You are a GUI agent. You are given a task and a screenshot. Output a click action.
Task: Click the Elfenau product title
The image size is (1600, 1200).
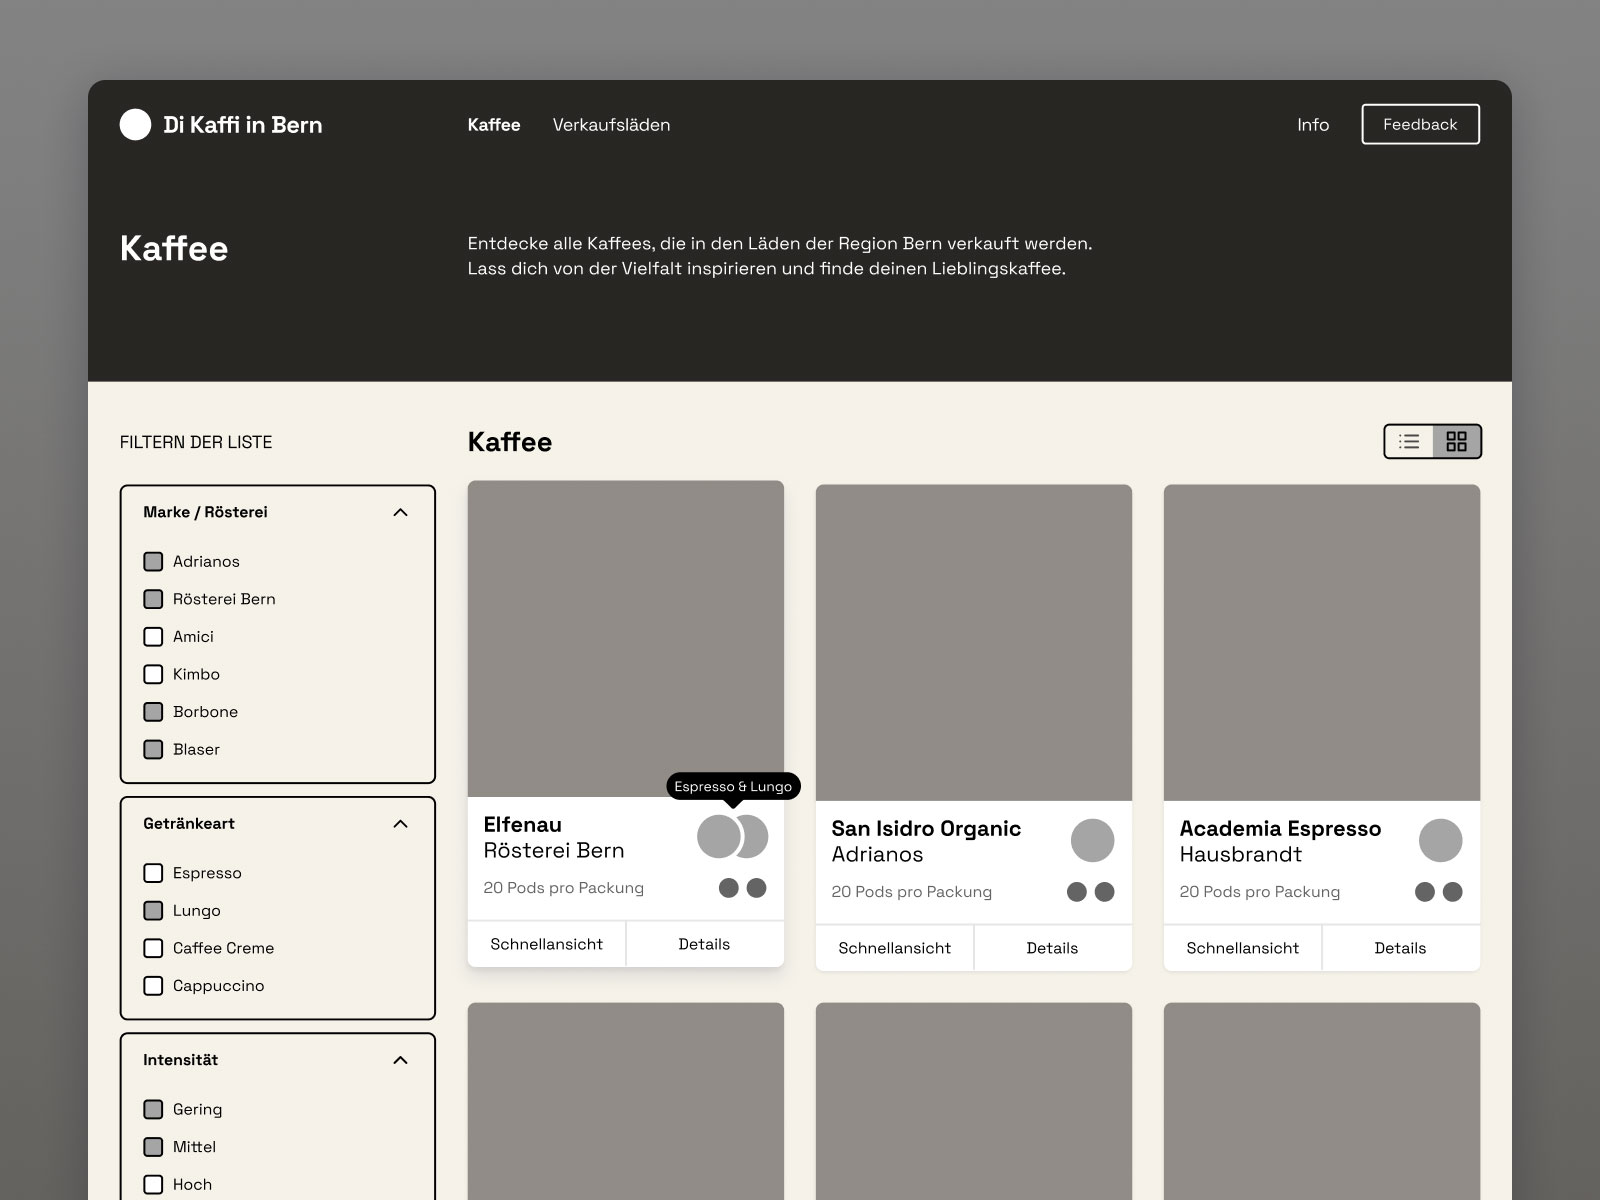point(522,825)
